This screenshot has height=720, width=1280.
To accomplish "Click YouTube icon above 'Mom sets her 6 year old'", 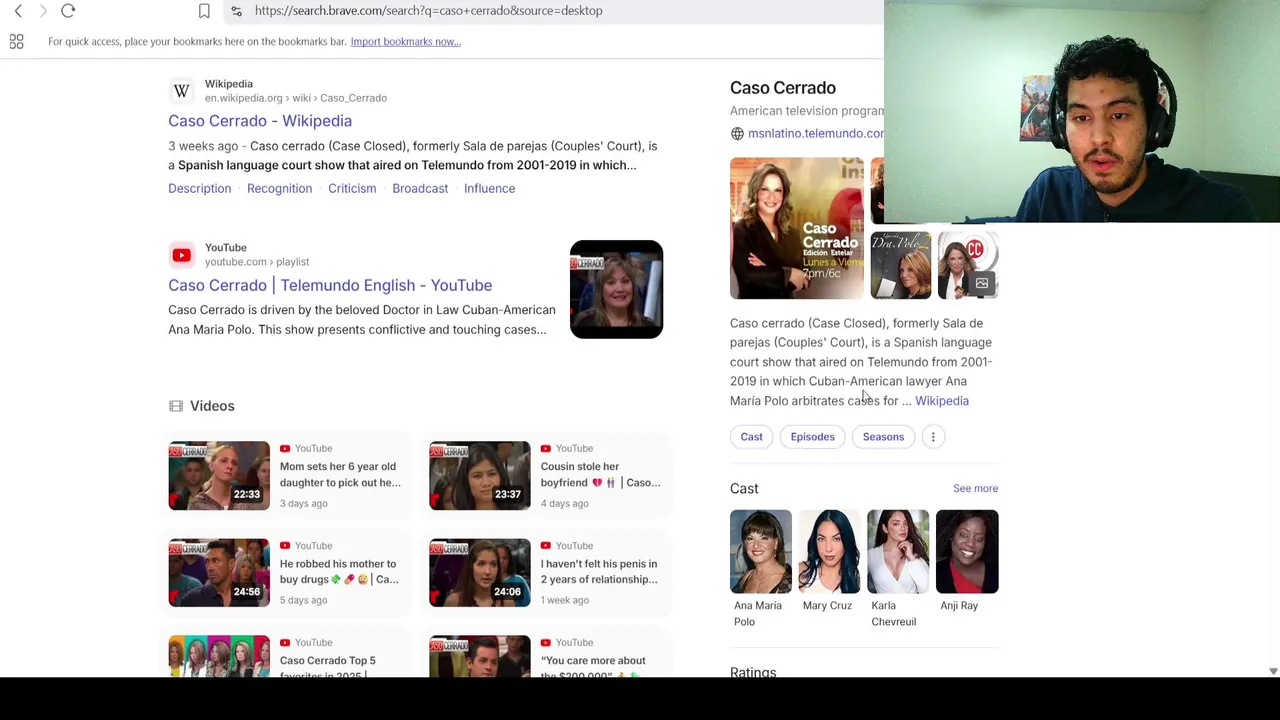I will 285,449.
